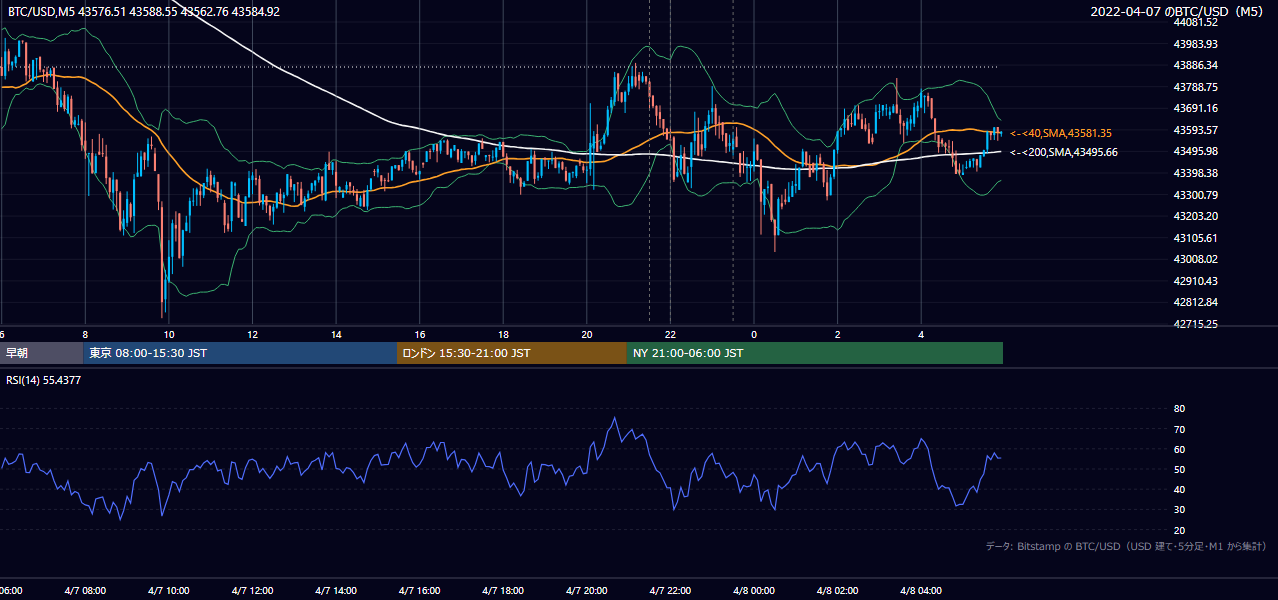Click bottom time label 4/7 10:00
1278x600 pixels.
(168, 591)
